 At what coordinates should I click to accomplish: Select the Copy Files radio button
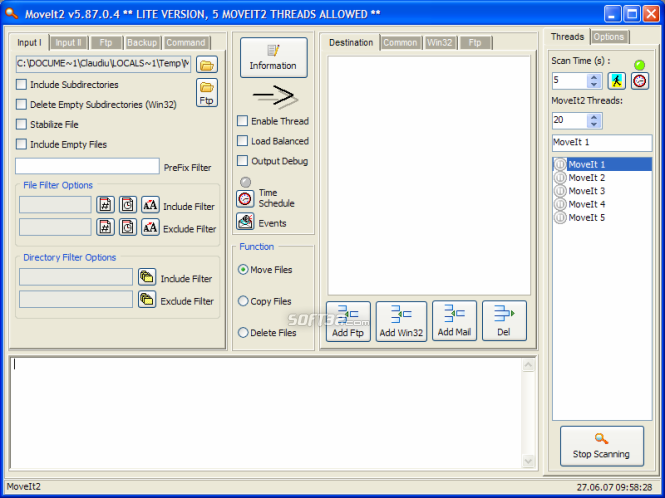point(243,301)
